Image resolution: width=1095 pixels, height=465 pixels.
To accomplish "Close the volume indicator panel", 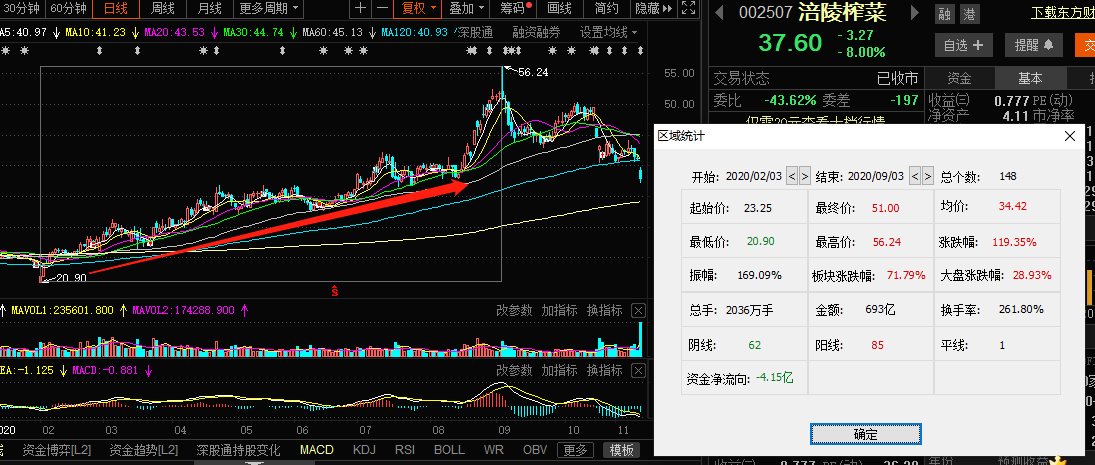I will [639, 311].
